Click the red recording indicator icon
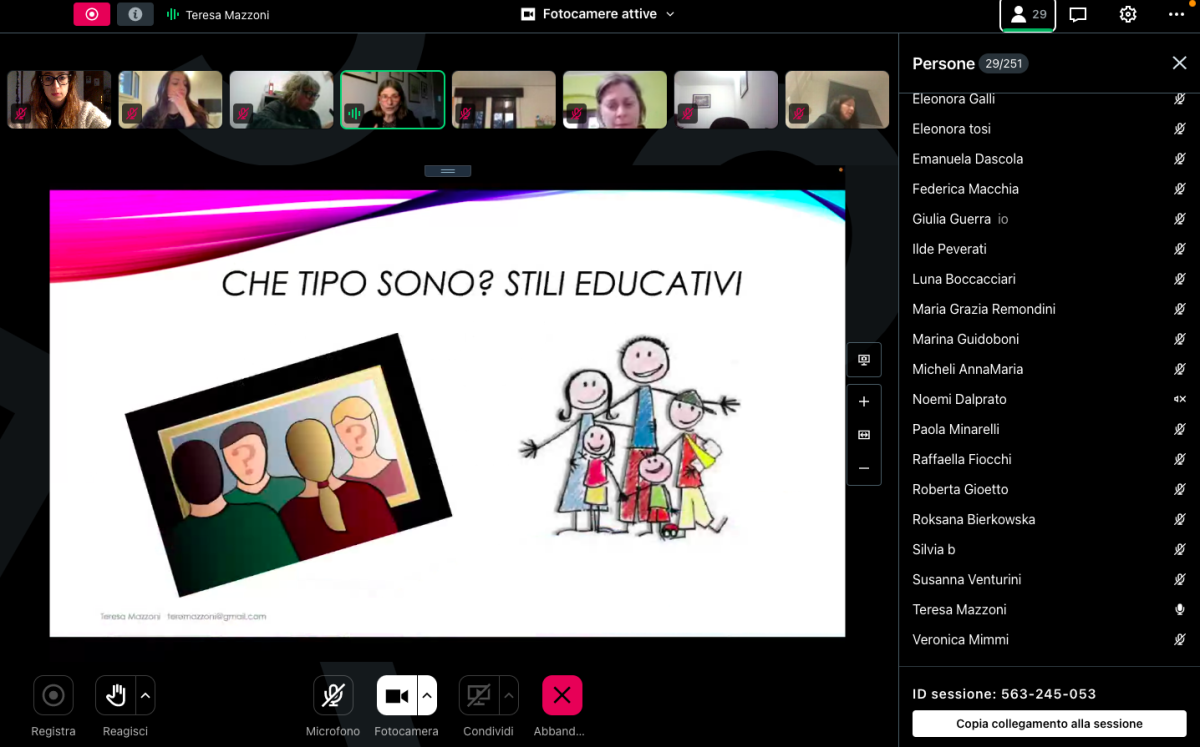This screenshot has height=747, width=1200. 91,14
